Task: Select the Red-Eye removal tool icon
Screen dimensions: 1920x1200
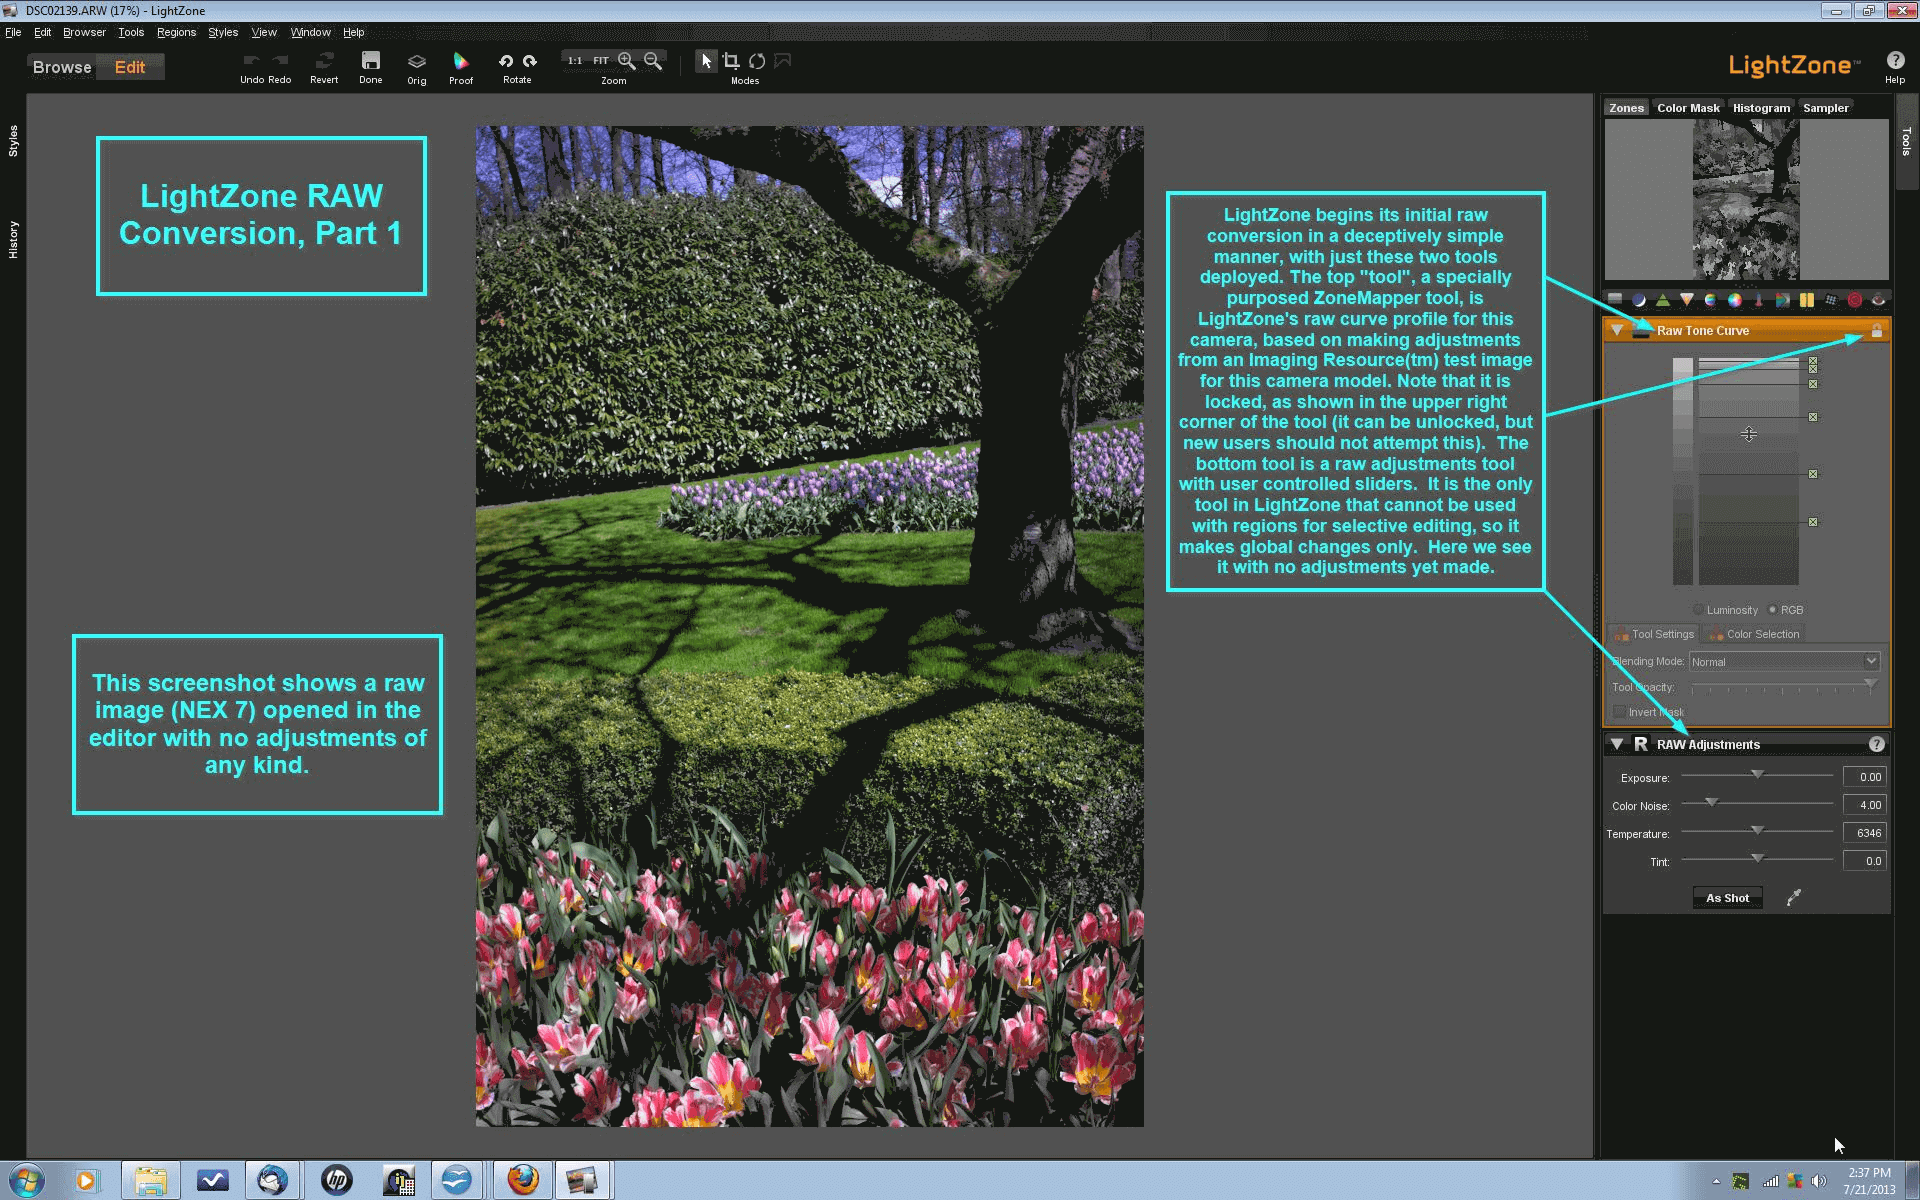Action: [x=1853, y=300]
